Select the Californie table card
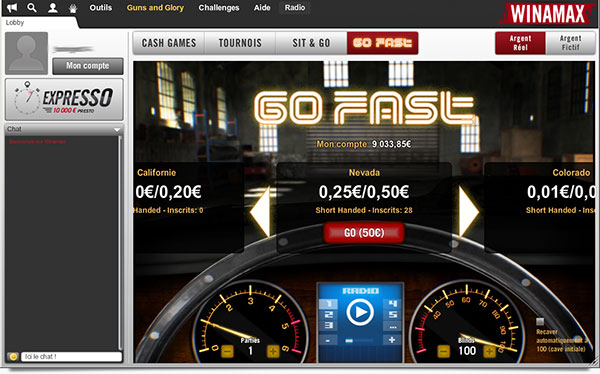Image resolution: width=600 pixels, height=374 pixels. pos(188,207)
